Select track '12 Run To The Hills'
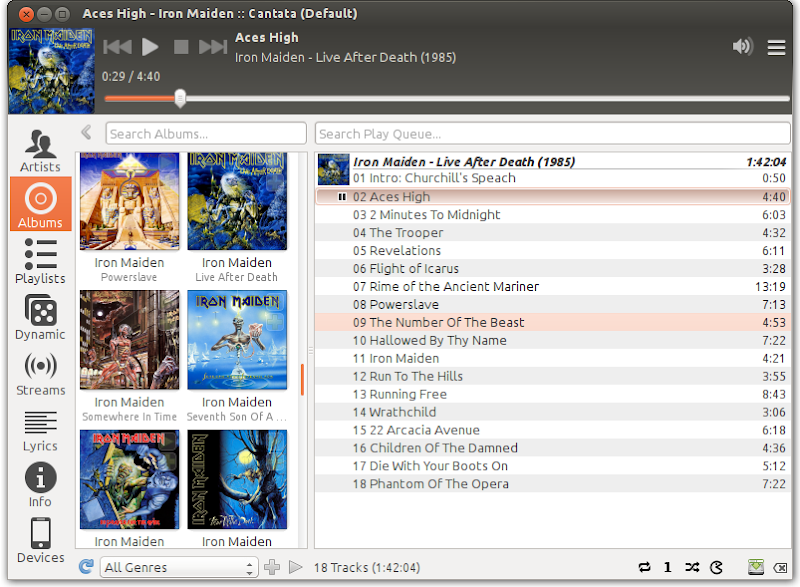 553,376
